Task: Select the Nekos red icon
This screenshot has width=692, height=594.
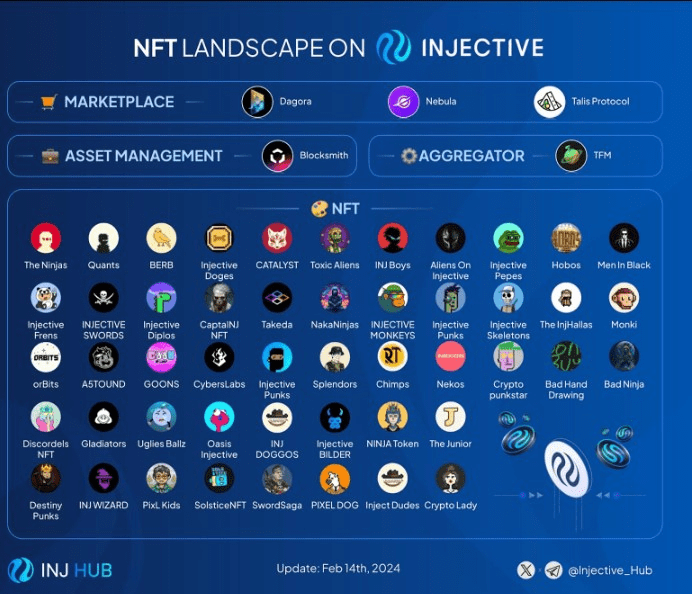Action: (451, 357)
